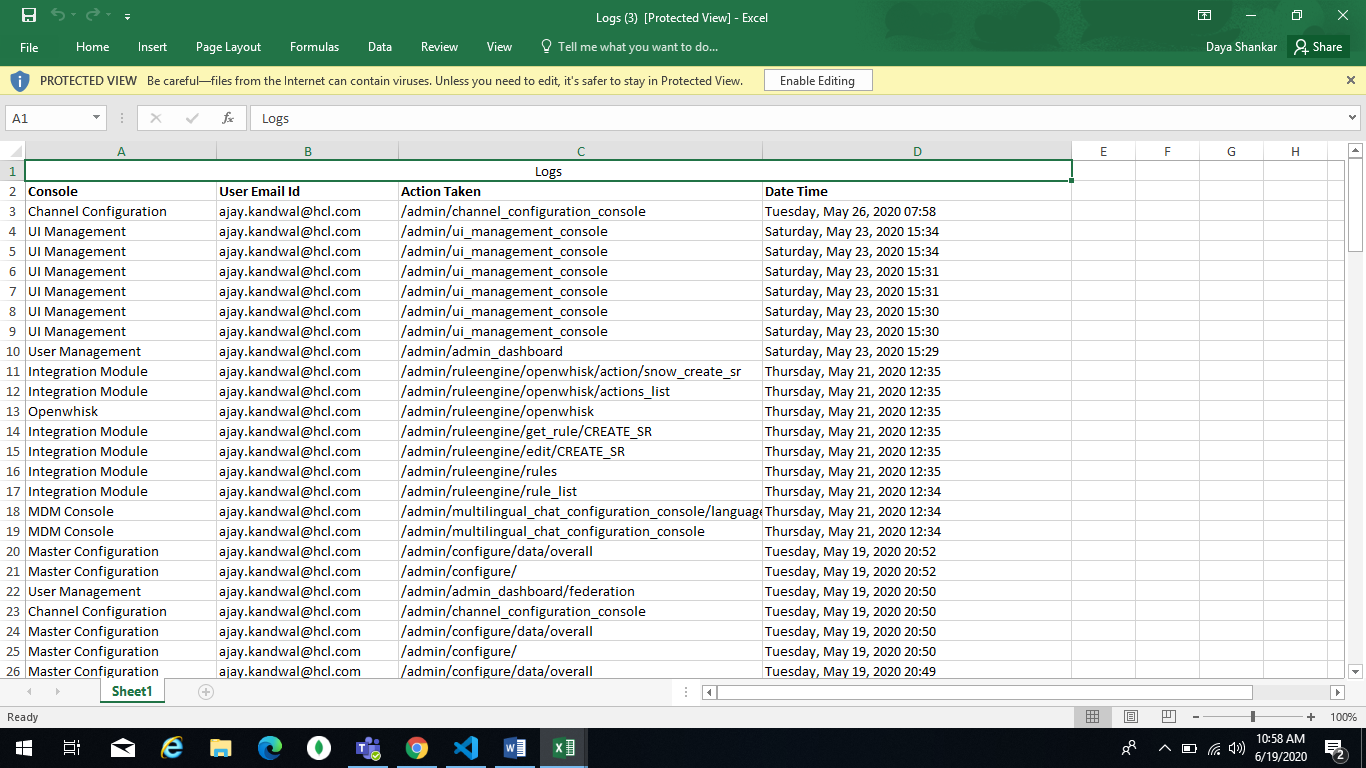1366x768 pixels.
Task: Select the Sheet1 tab
Action: [x=132, y=692]
